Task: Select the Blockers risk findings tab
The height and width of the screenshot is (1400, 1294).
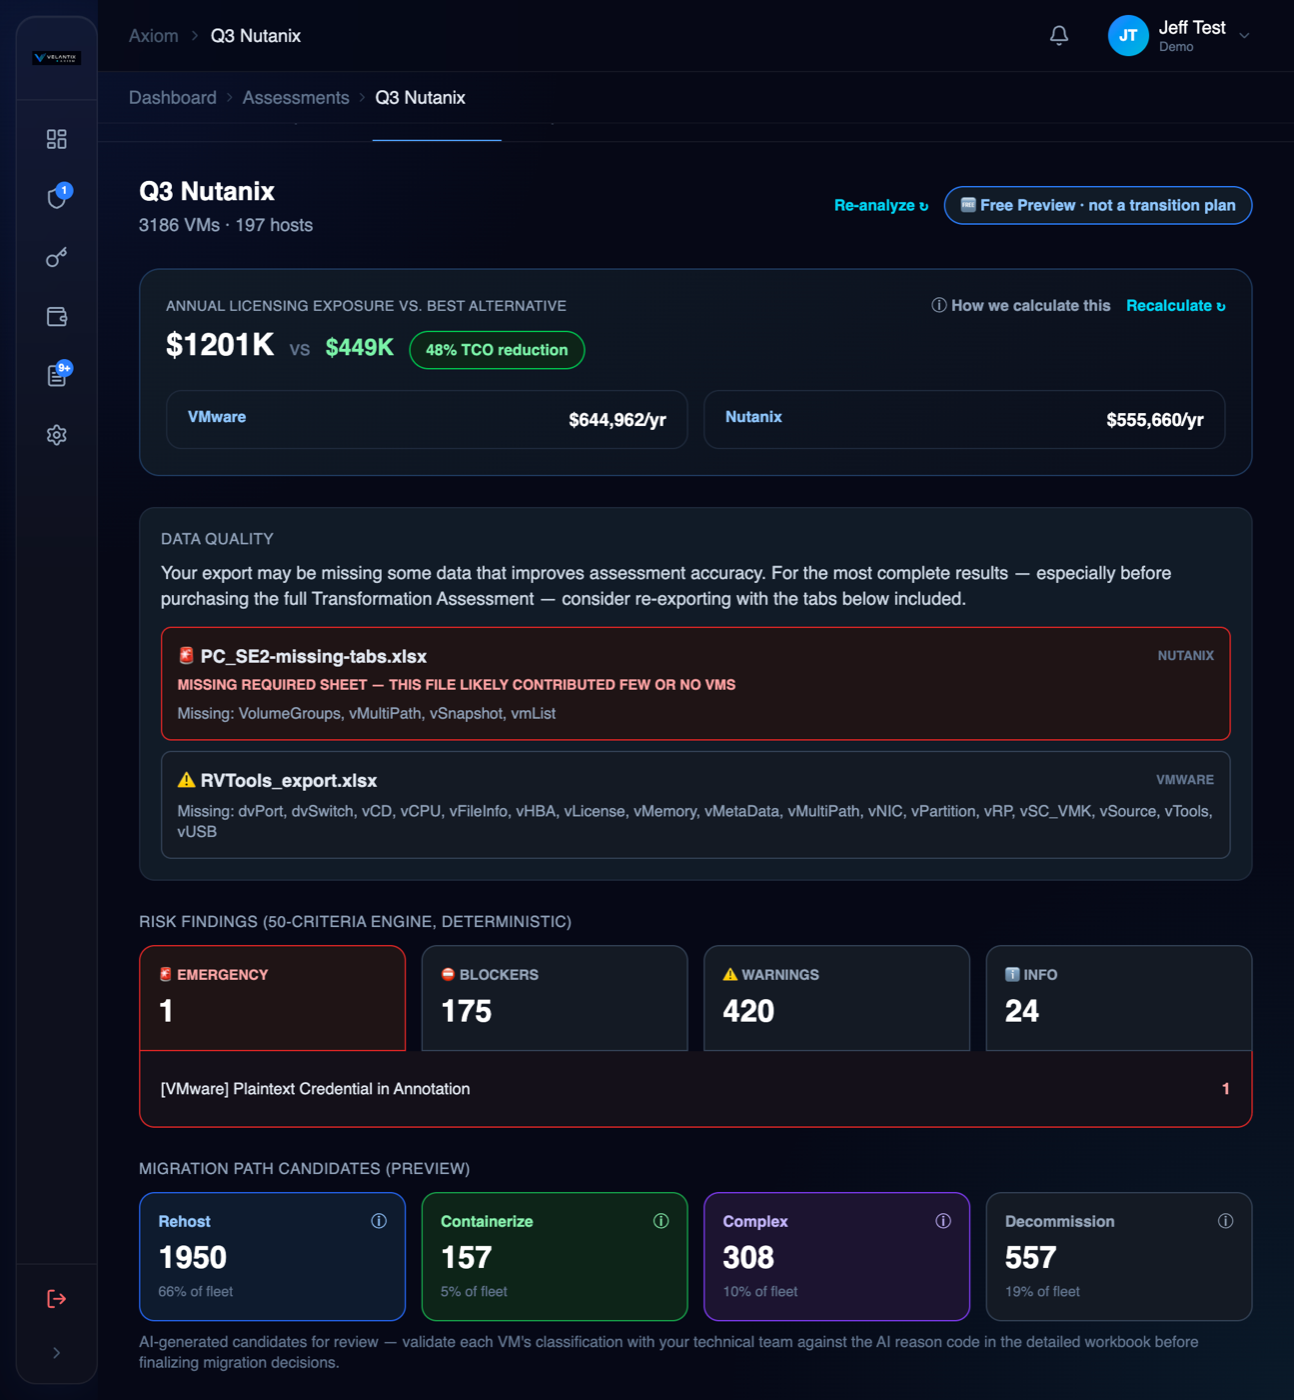Action: pos(555,998)
